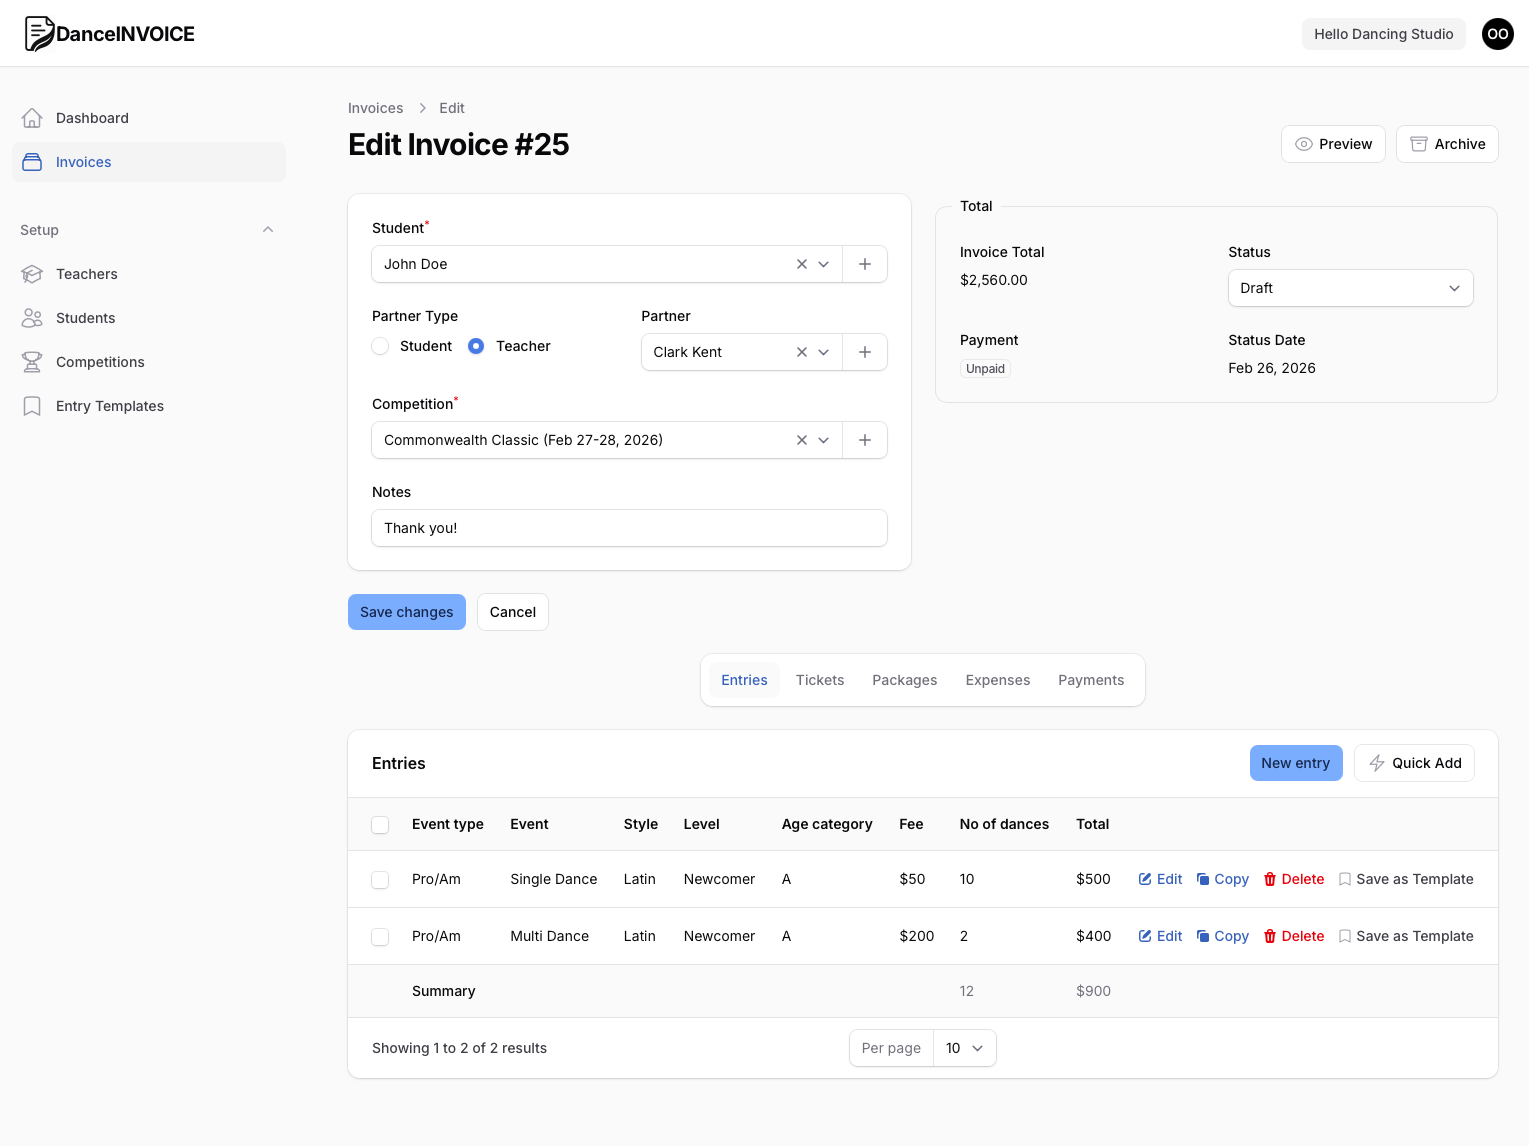Open the Teachers page from sidebar

point(87,274)
